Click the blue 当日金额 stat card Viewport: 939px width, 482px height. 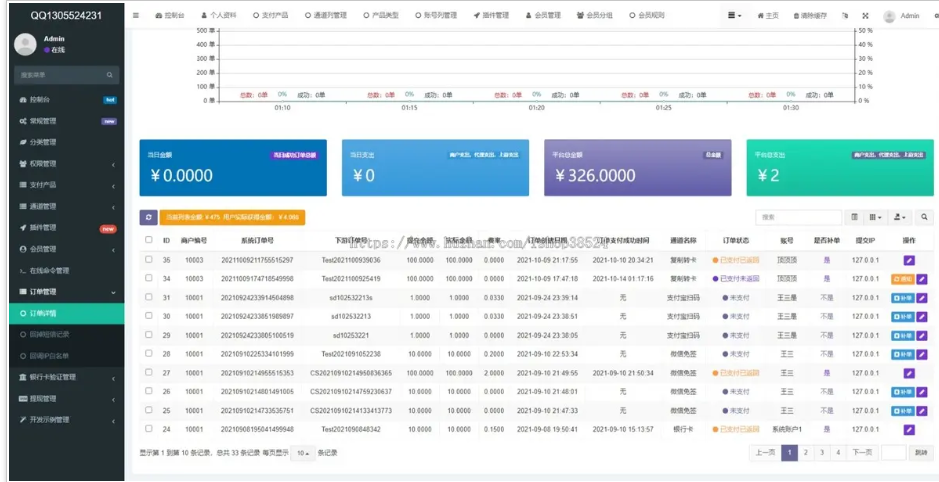click(233, 167)
